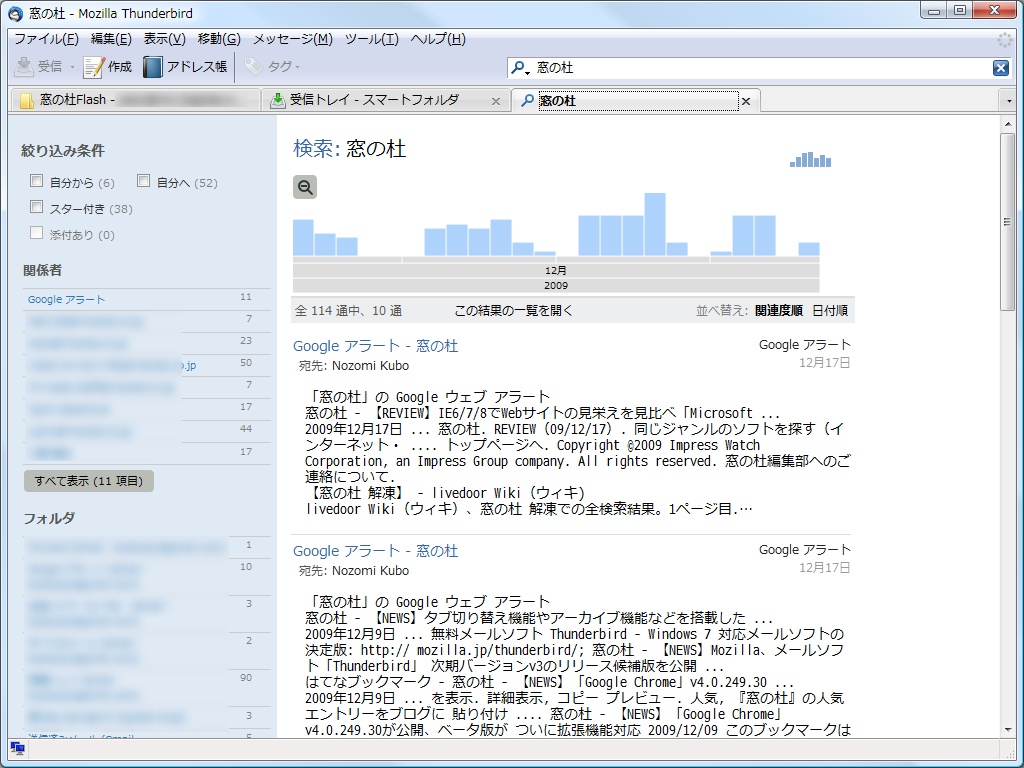Click the Thunderbird icon in the title bar
The width and height of the screenshot is (1024, 768).
(x=15, y=13)
